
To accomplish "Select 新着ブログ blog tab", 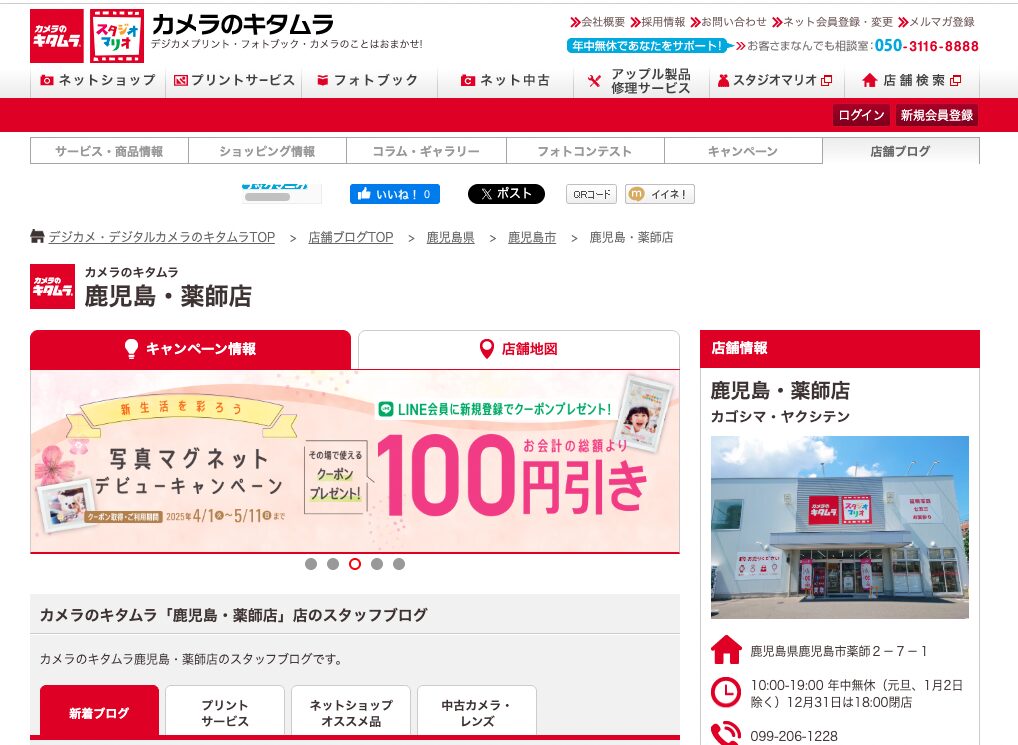I will point(99,713).
